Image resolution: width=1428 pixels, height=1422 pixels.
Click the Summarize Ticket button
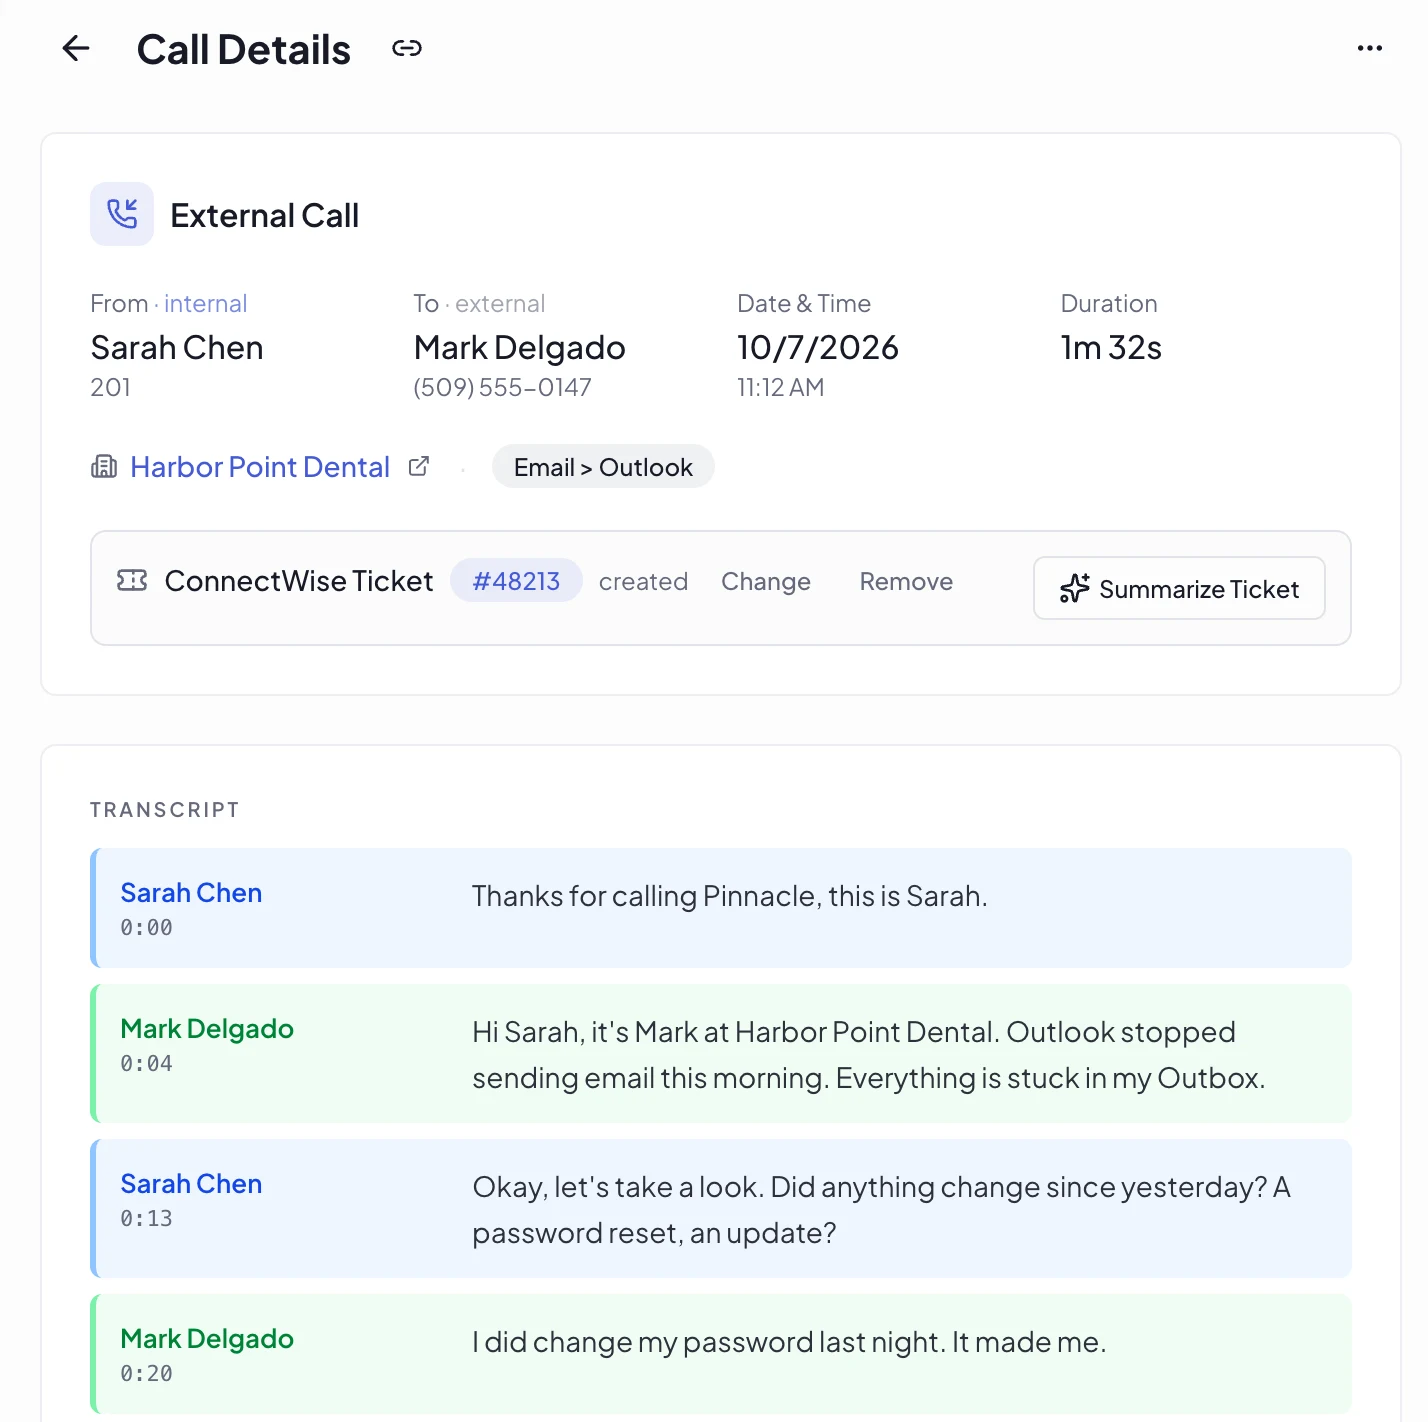[1179, 588]
